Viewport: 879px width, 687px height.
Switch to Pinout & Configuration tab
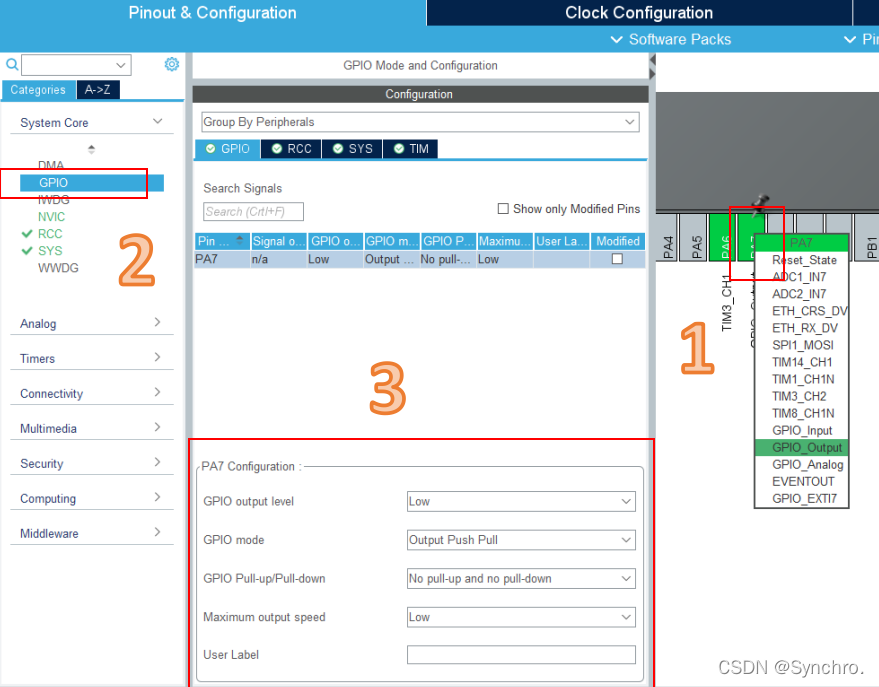click(x=212, y=13)
